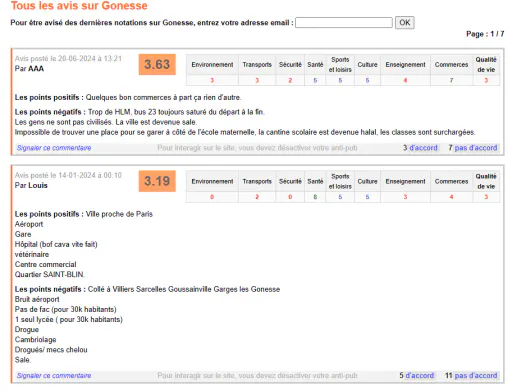Report the comment by AAA via Signaler link
The image size is (512, 391).
click(54, 148)
